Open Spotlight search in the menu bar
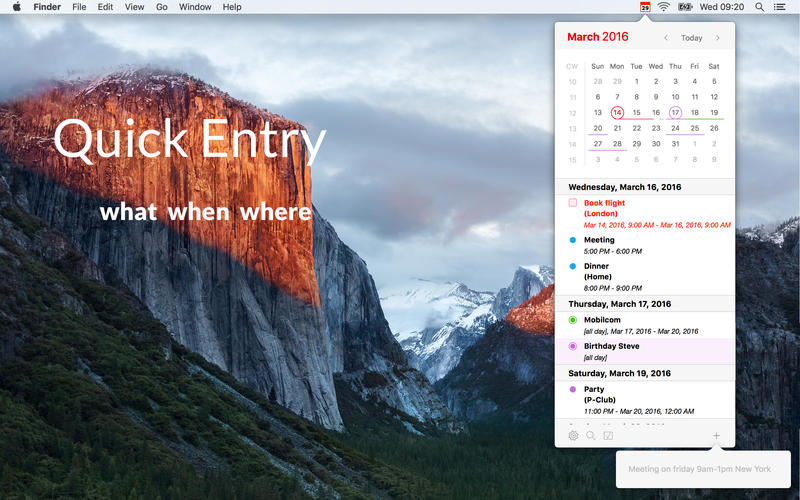This screenshot has width=800, height=500. (x=759, y=7)
